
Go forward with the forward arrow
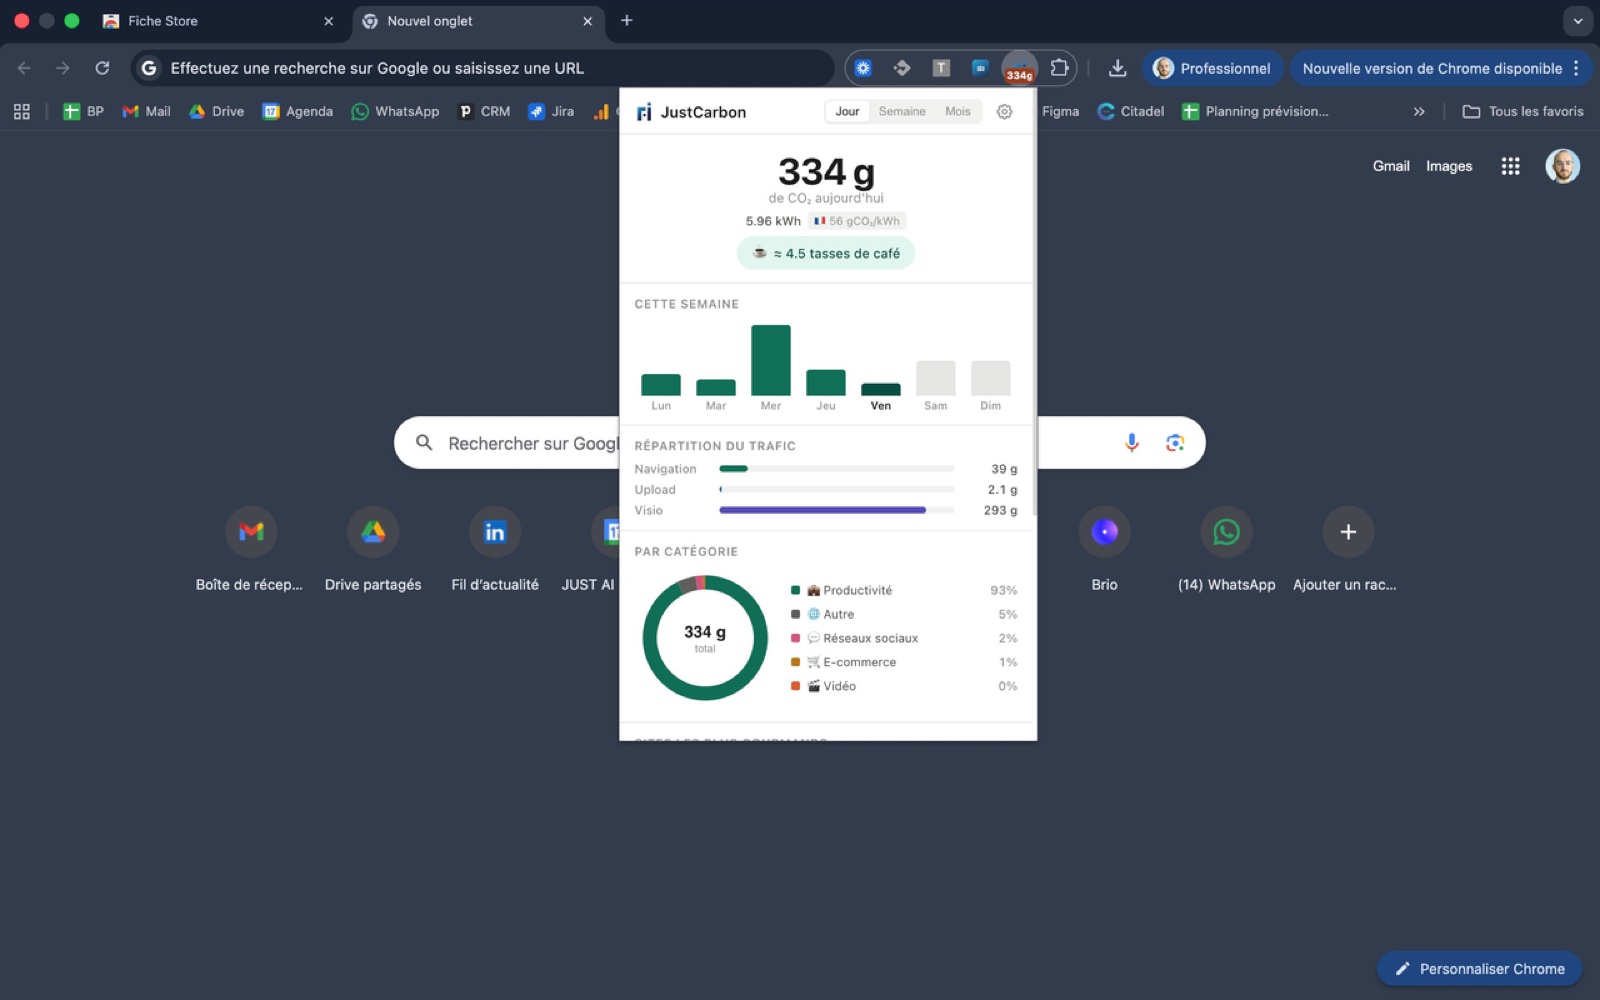(x=63, y=68)
